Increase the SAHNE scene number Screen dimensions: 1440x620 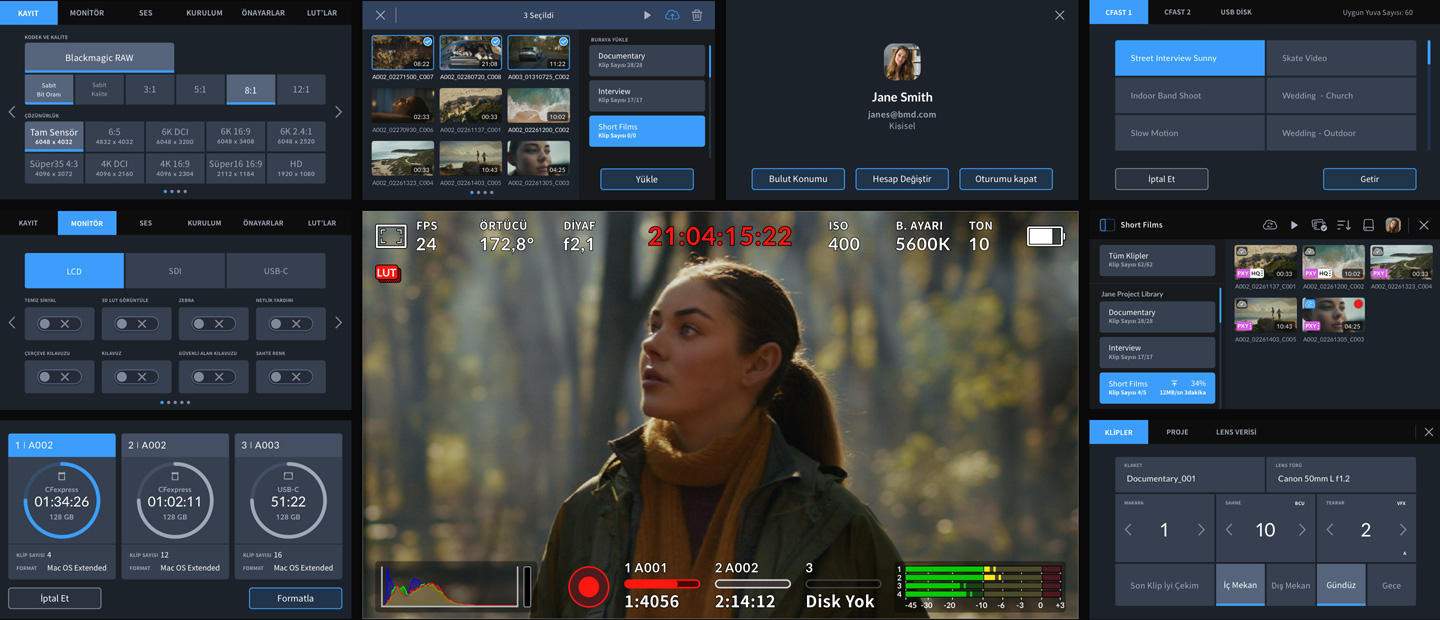[1302, 530]
